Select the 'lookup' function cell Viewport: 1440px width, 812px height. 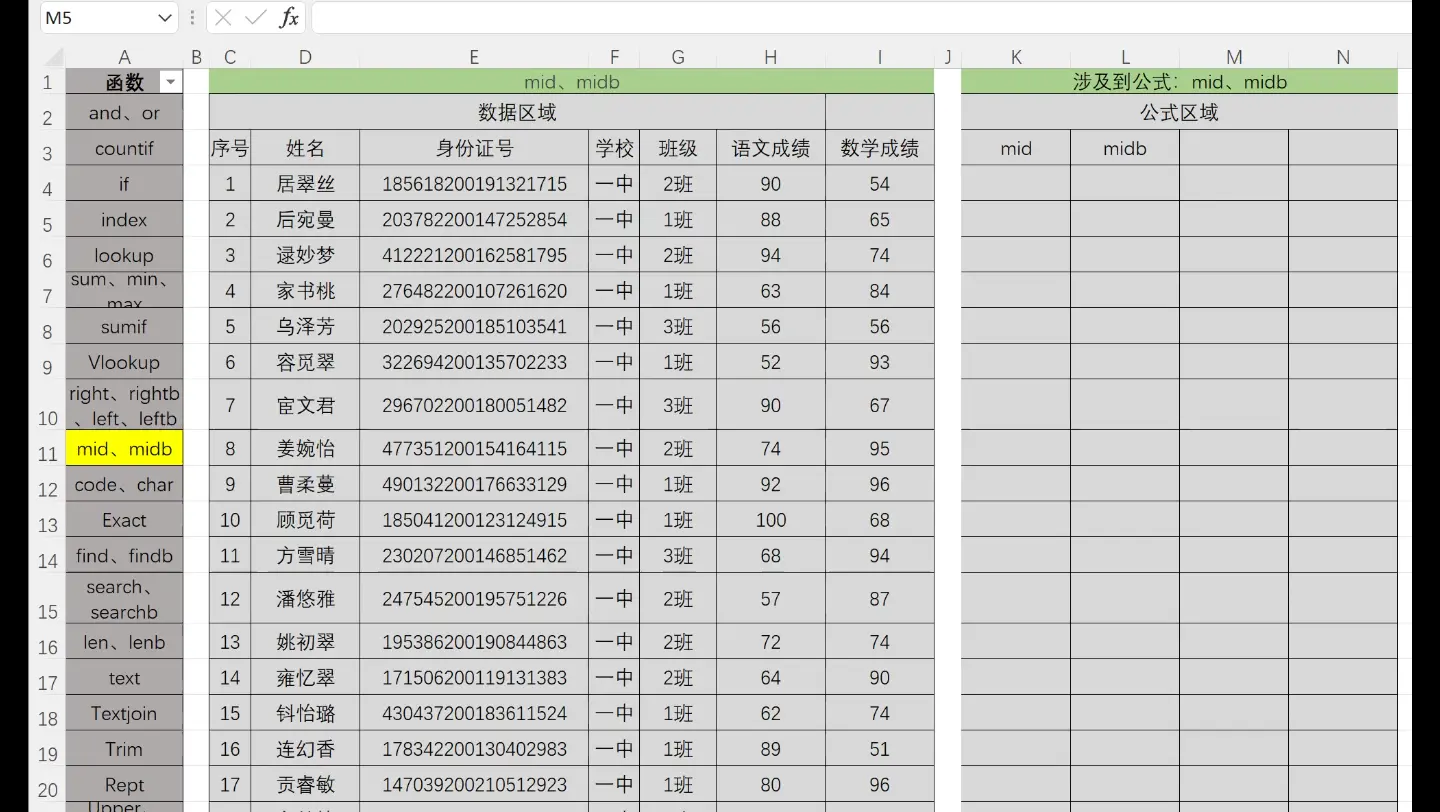(124, 256)
